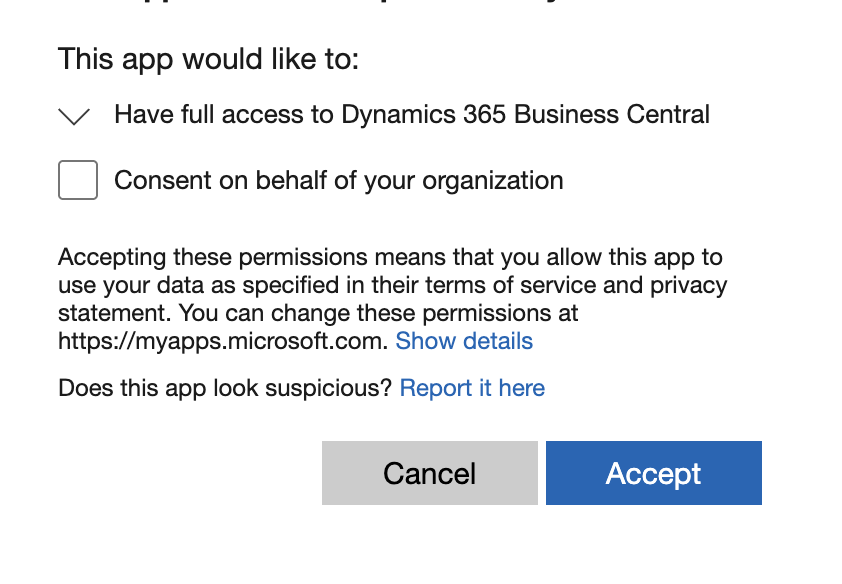The image size is (842, 584).
Task: Open the Show details link
Action: point(464,341)
